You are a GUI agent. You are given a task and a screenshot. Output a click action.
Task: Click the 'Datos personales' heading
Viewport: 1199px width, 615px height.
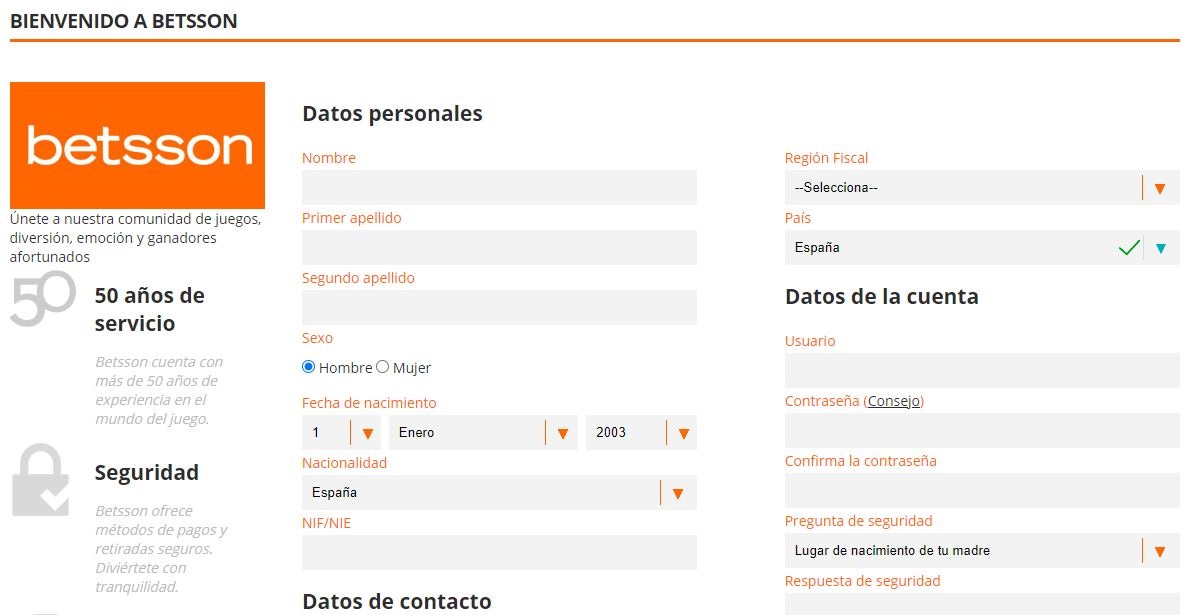click(392, 114)
